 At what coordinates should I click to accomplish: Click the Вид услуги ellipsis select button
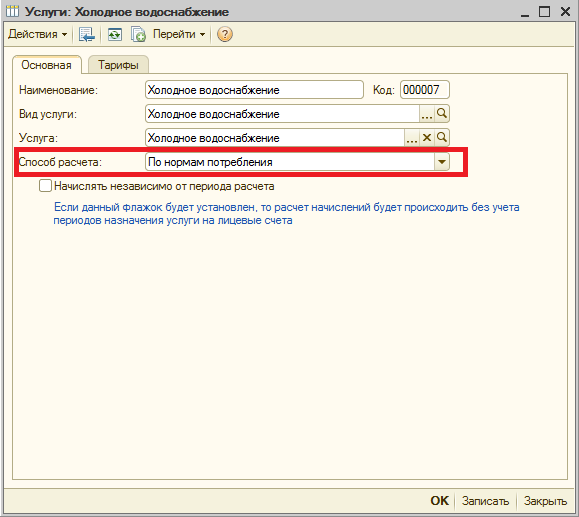[x=426, y=113]
